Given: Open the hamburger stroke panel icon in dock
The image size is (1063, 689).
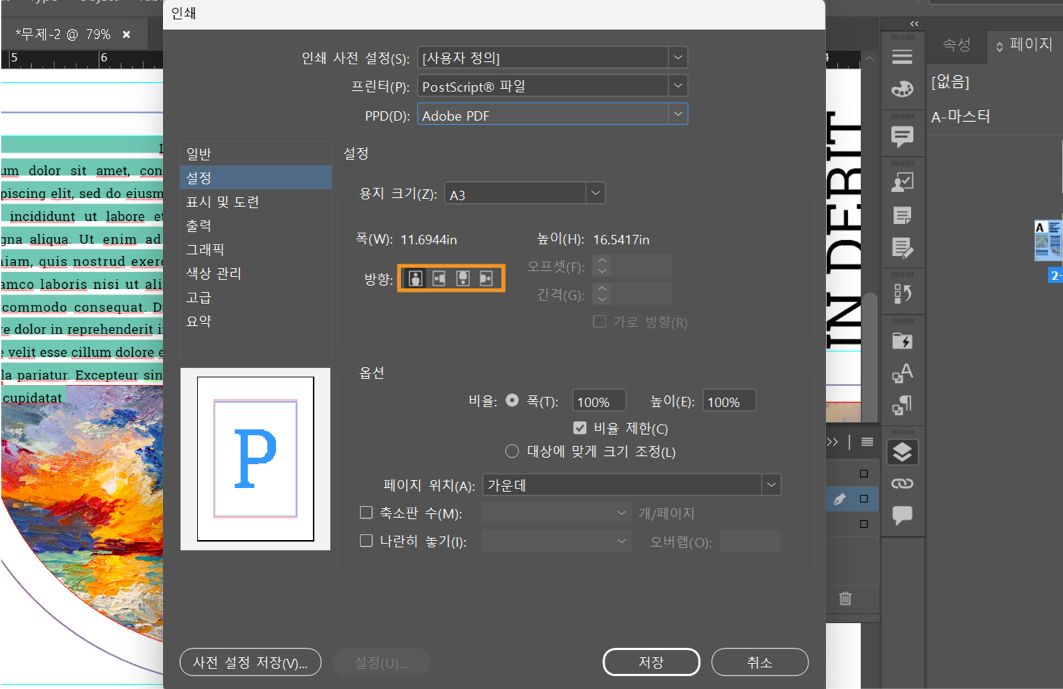Looking at the screenshot, I should point(902,57).
